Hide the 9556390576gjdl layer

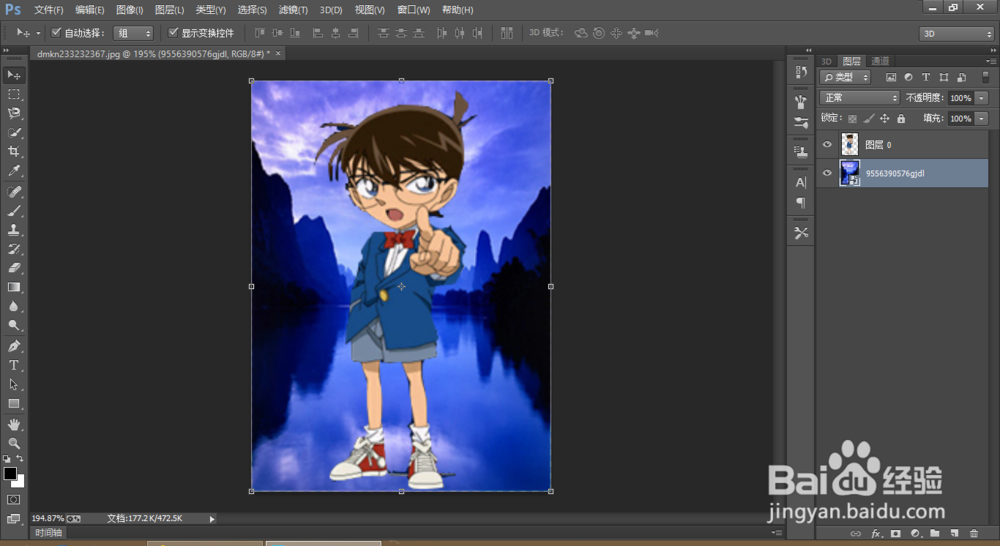pyautogui.click(x=827, y=173)
